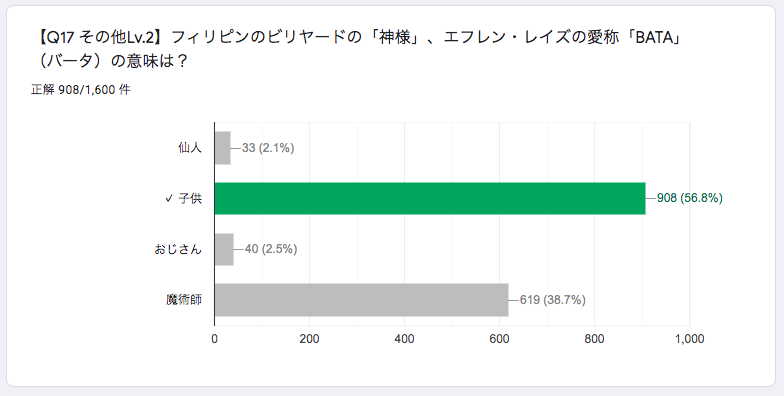Click the checkmark beside 子供
The height and width of the screenshot is (396, 784).
[x=168, y=198]
